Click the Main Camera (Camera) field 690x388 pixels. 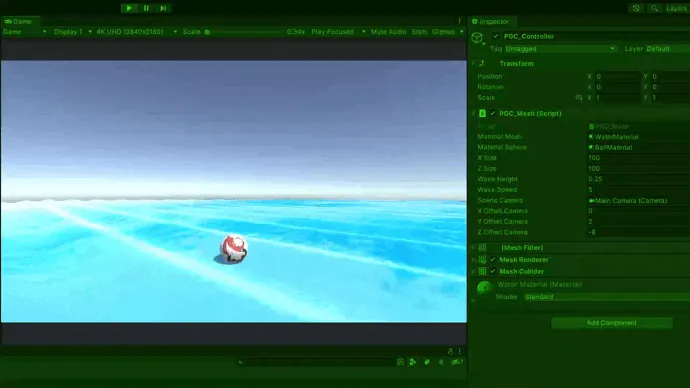tap(639, 200)
